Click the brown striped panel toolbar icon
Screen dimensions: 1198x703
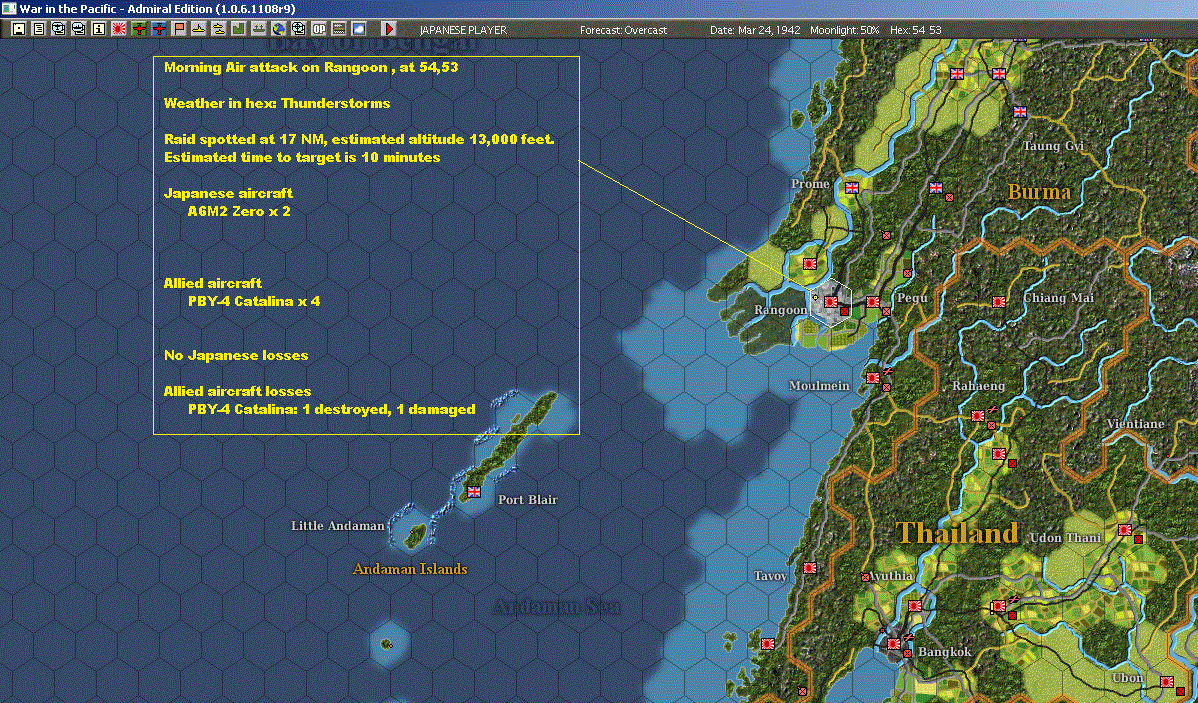[338, 29]
